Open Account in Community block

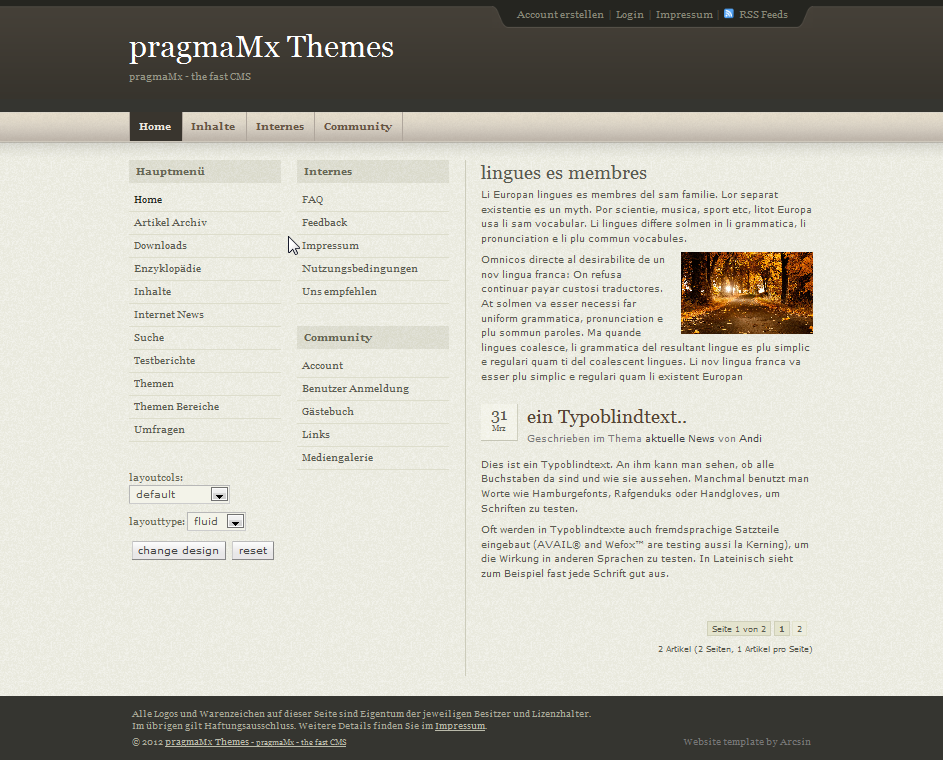(x=322, y=366)
